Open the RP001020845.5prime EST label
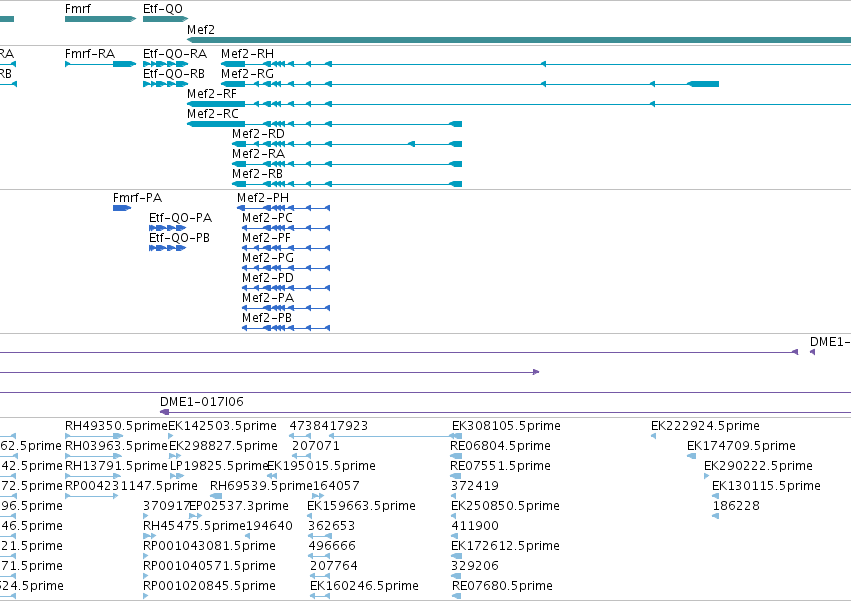Screen dimensions: 851x601 [x=209, y=586]
